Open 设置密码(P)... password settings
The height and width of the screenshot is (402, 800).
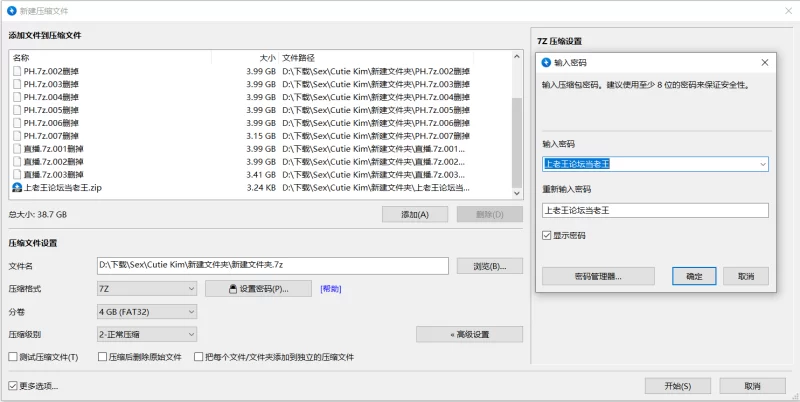[x=258, y=289]
